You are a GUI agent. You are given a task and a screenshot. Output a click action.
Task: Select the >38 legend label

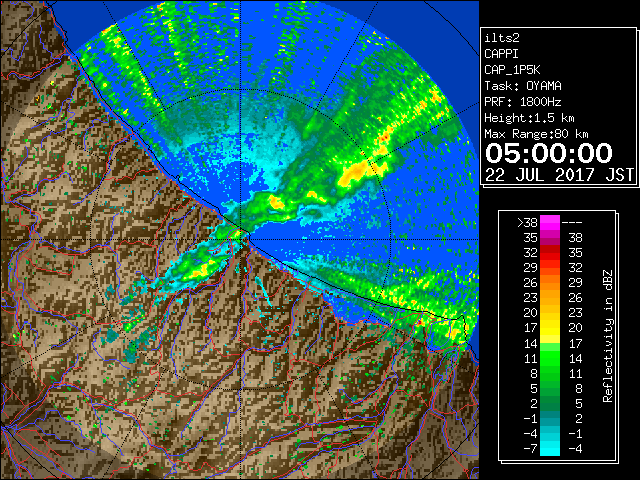pyautogui.click(x=527, y=222)
